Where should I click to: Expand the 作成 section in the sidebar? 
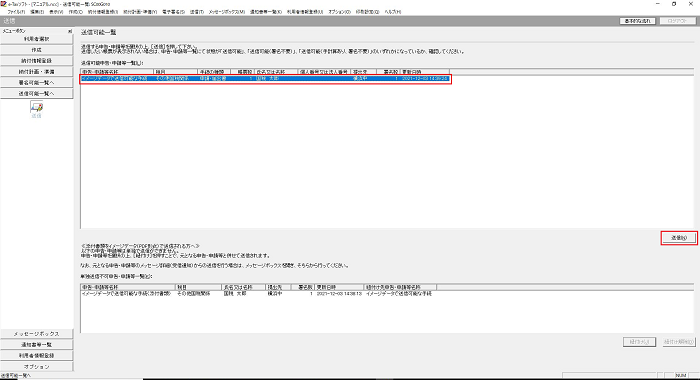pyautogui.click(x=37, y=50)
